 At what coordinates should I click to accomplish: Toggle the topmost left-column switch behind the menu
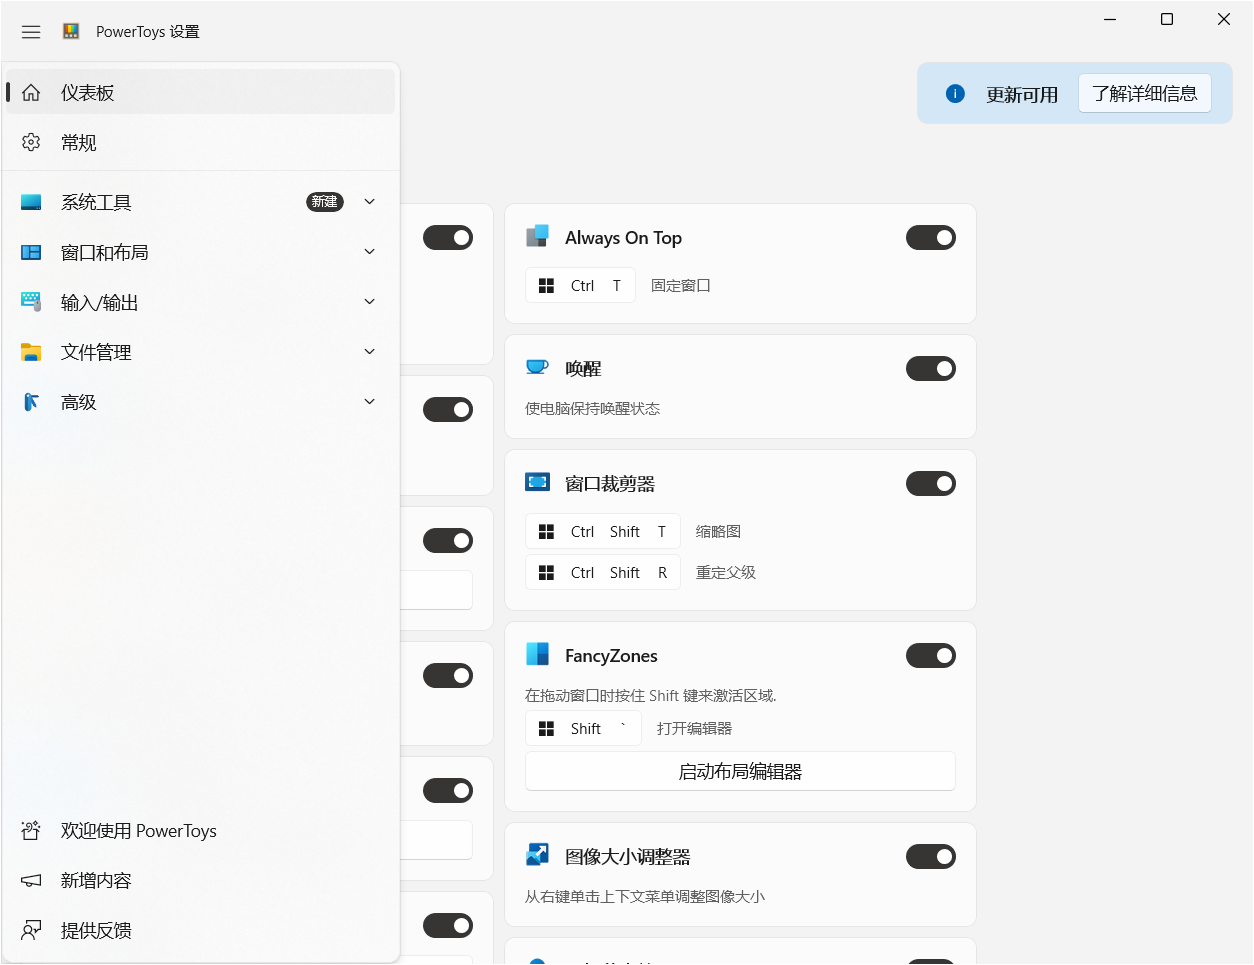(448, 238)
